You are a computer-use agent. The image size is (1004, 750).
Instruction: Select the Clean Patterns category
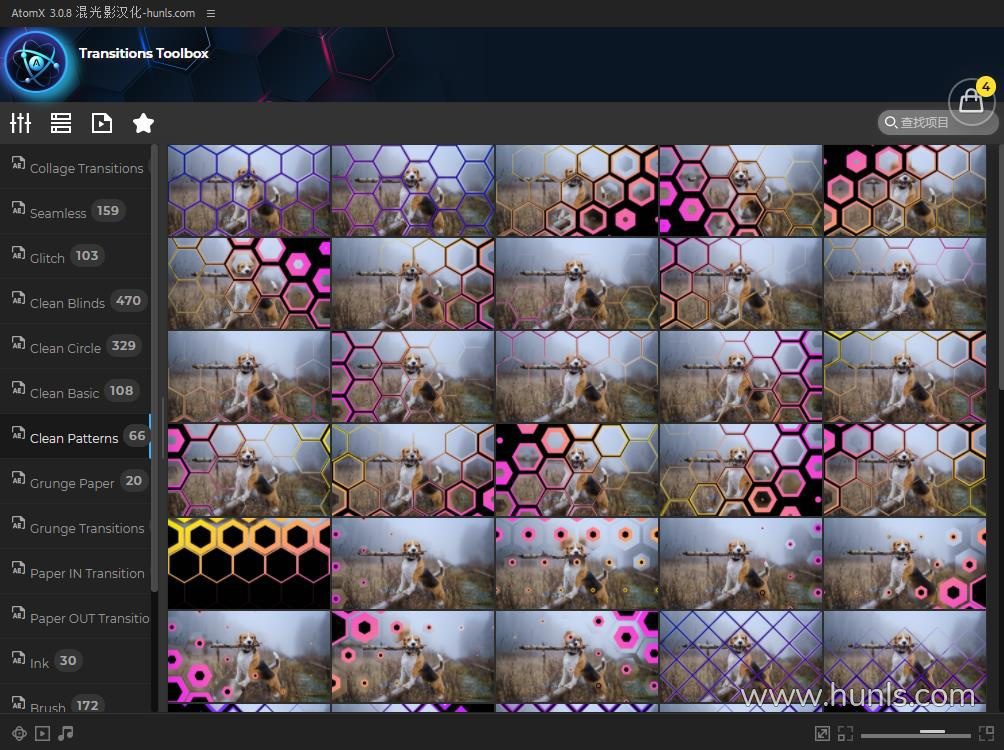click(x=75, y=437)
